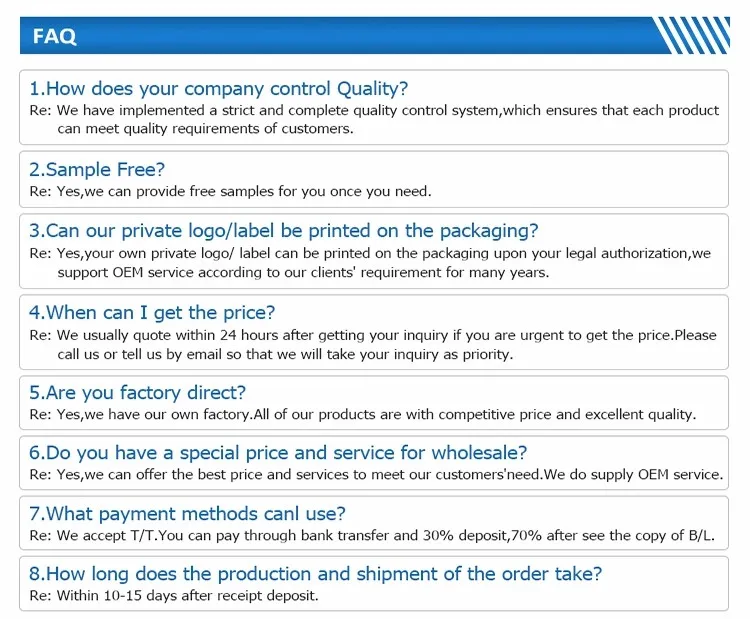Expand question 3 about private logo/label printing

click(283, 232)
